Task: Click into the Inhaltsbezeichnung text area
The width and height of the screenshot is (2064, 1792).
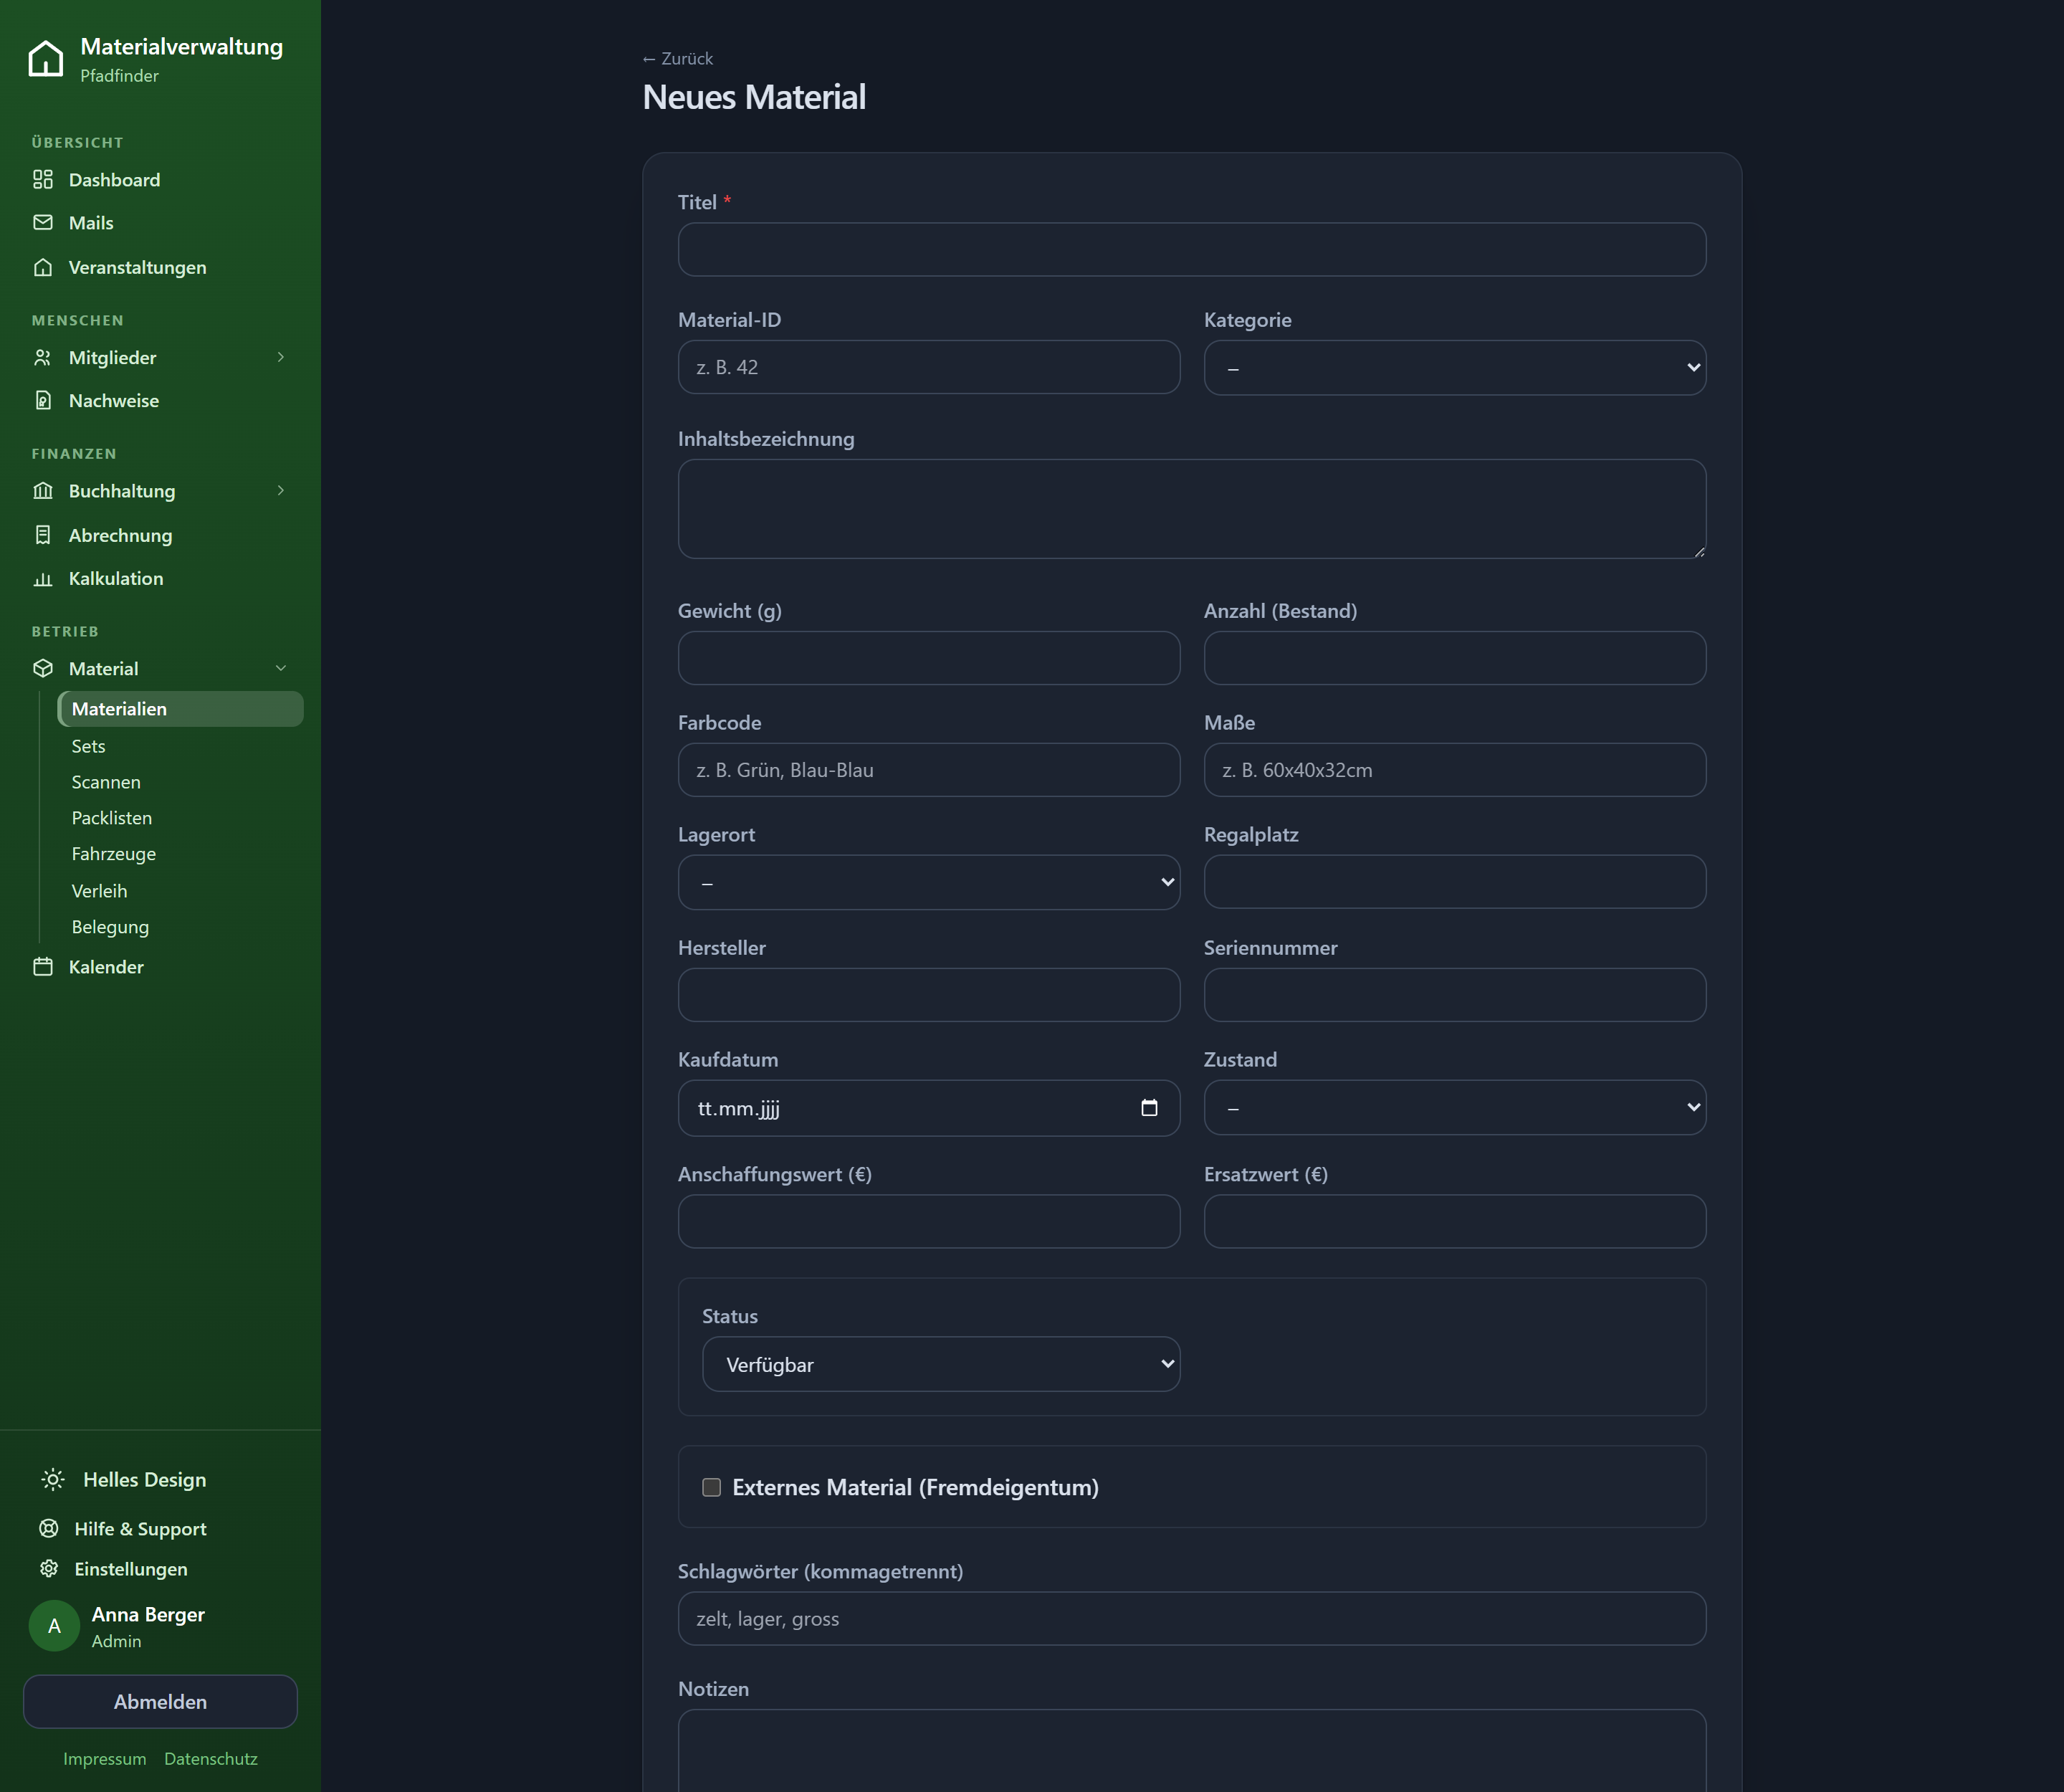Action: point(1192,509)
